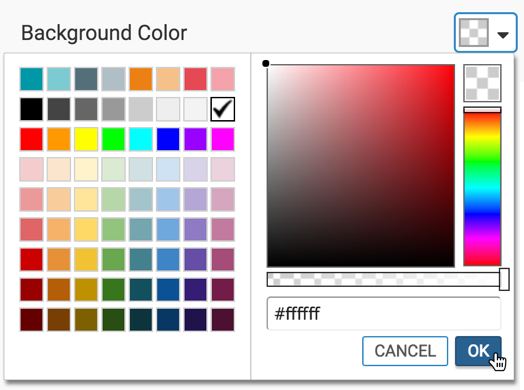Click the OK button

pyautogui.click(x=478, y=351)
